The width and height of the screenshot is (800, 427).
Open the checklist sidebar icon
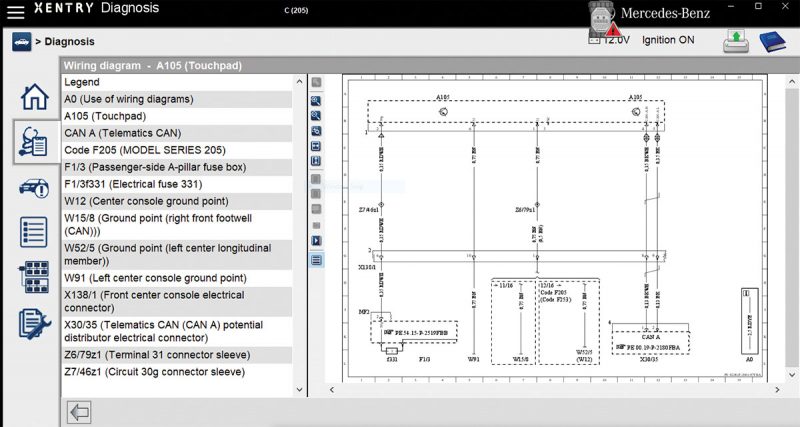click(x=34, y=232)
